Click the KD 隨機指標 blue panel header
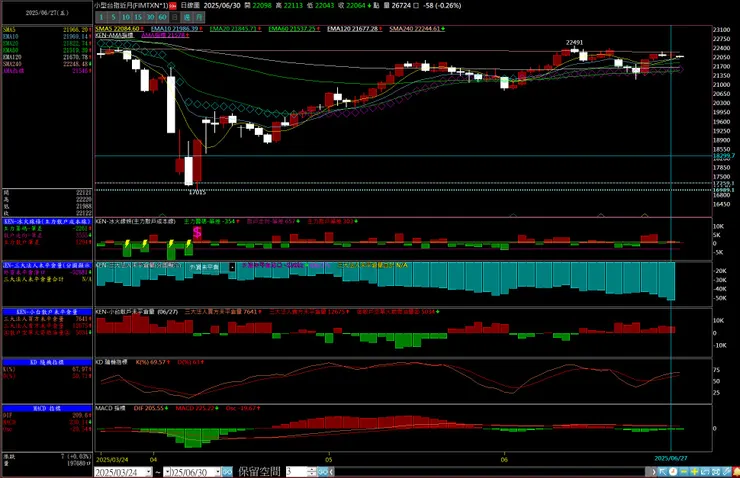 click(47, 362)
